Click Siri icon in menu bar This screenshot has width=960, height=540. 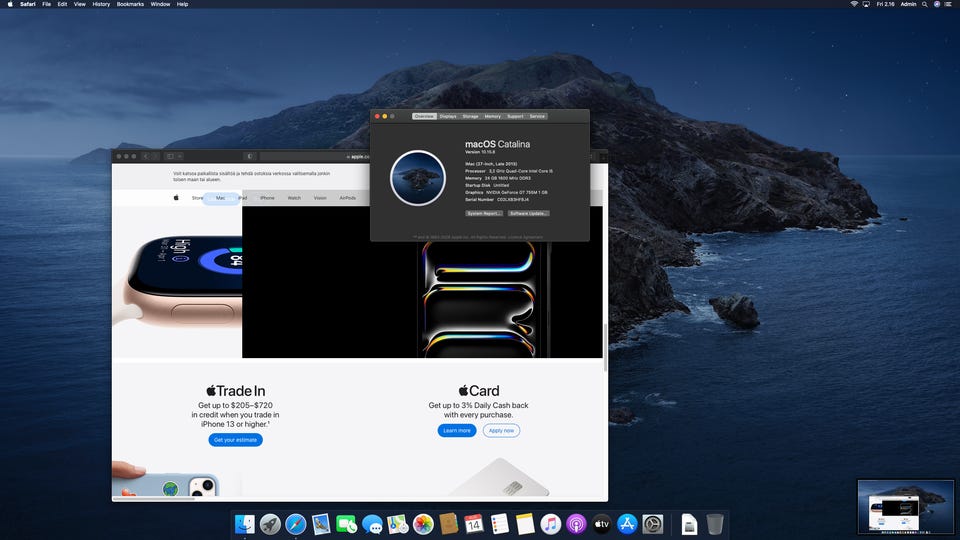pyautogui.click(x=936, y=4)
